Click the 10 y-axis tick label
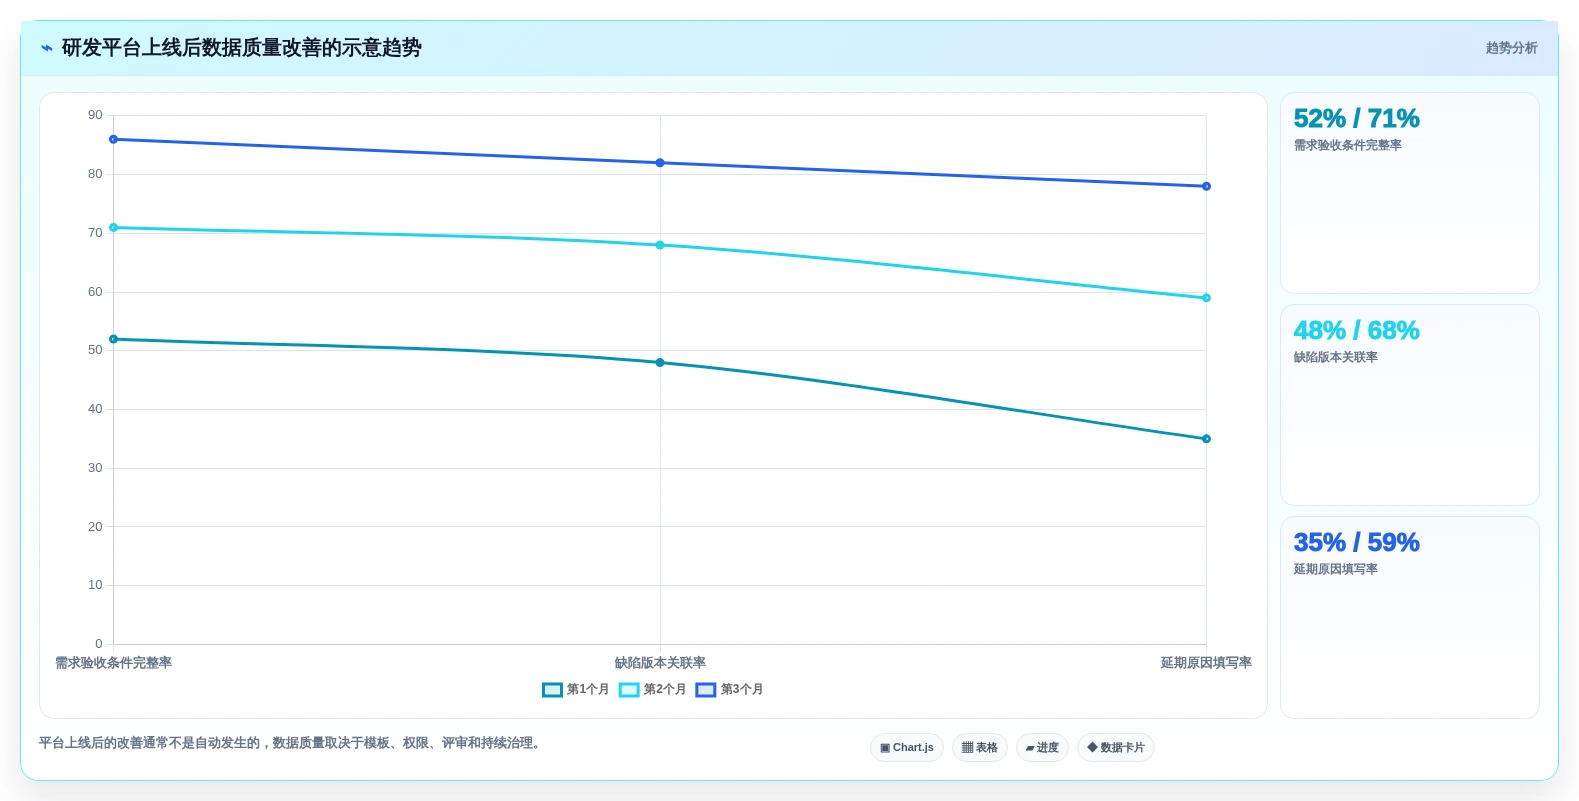This screenshot has width=1579, height=801. click(95, 585)
